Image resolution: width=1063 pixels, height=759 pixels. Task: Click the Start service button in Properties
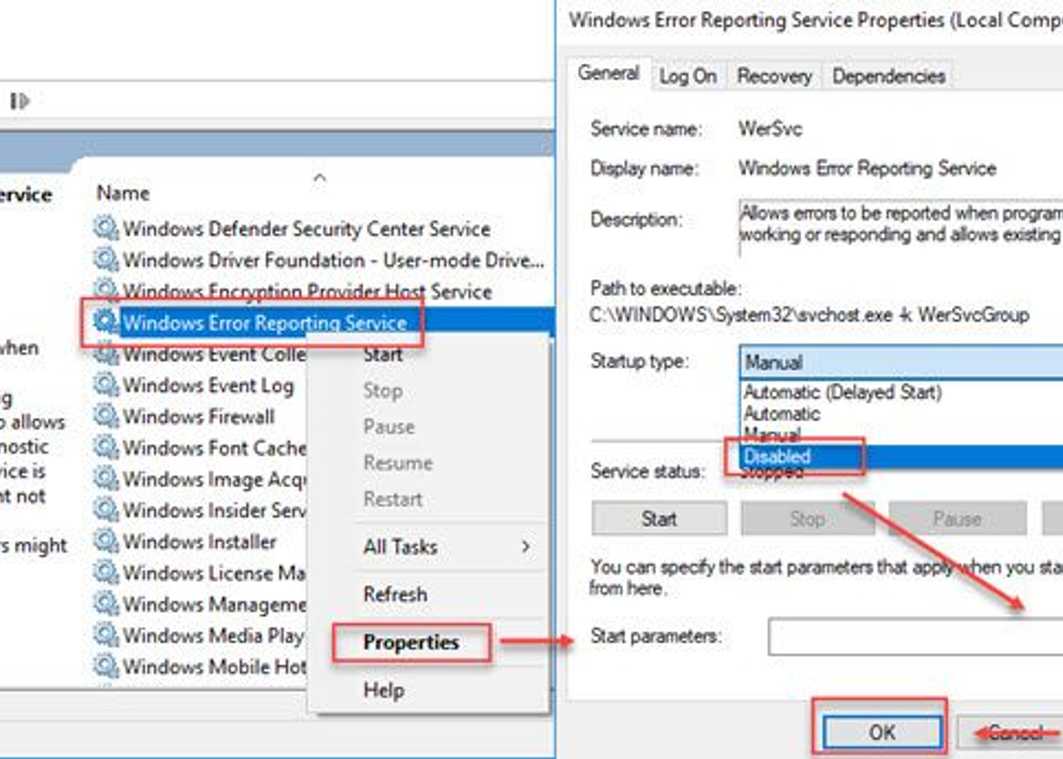659,519
